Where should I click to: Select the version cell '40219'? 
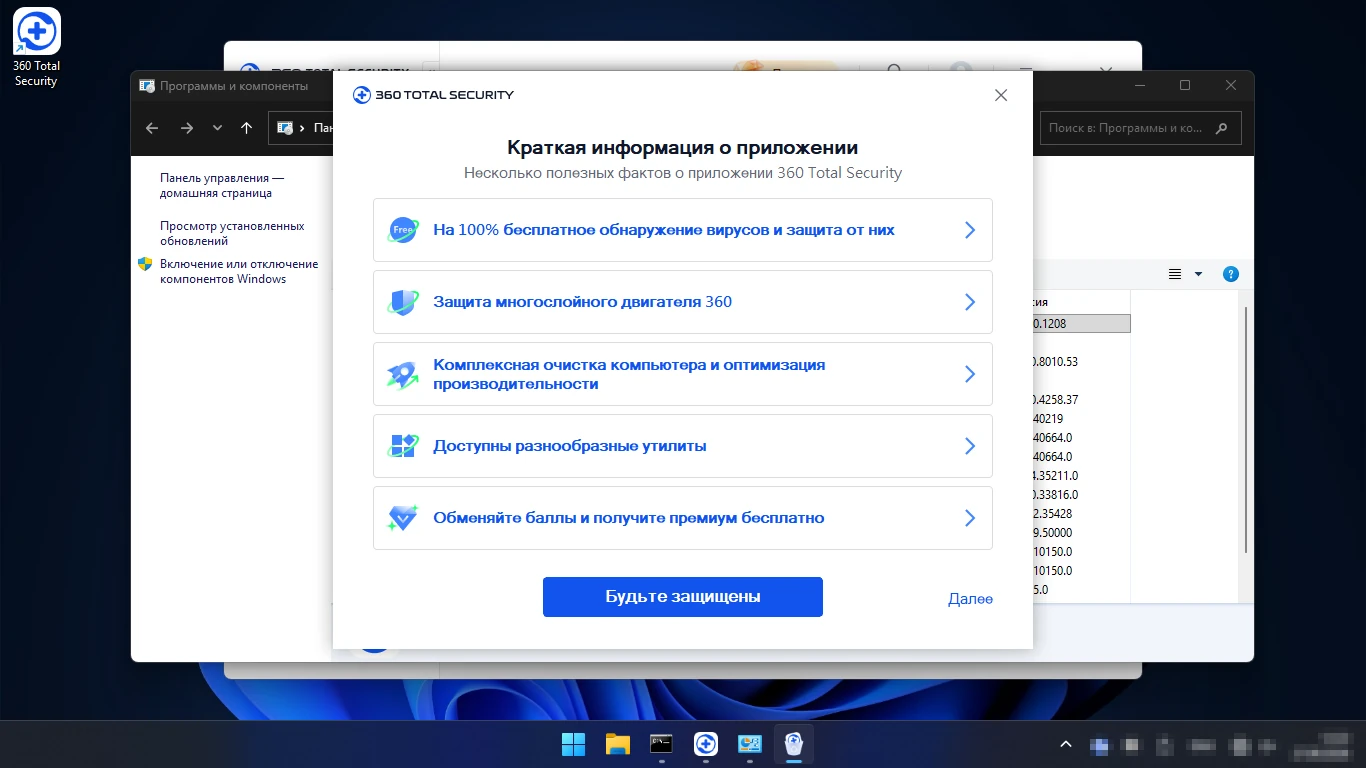[x=1050, y=418]
